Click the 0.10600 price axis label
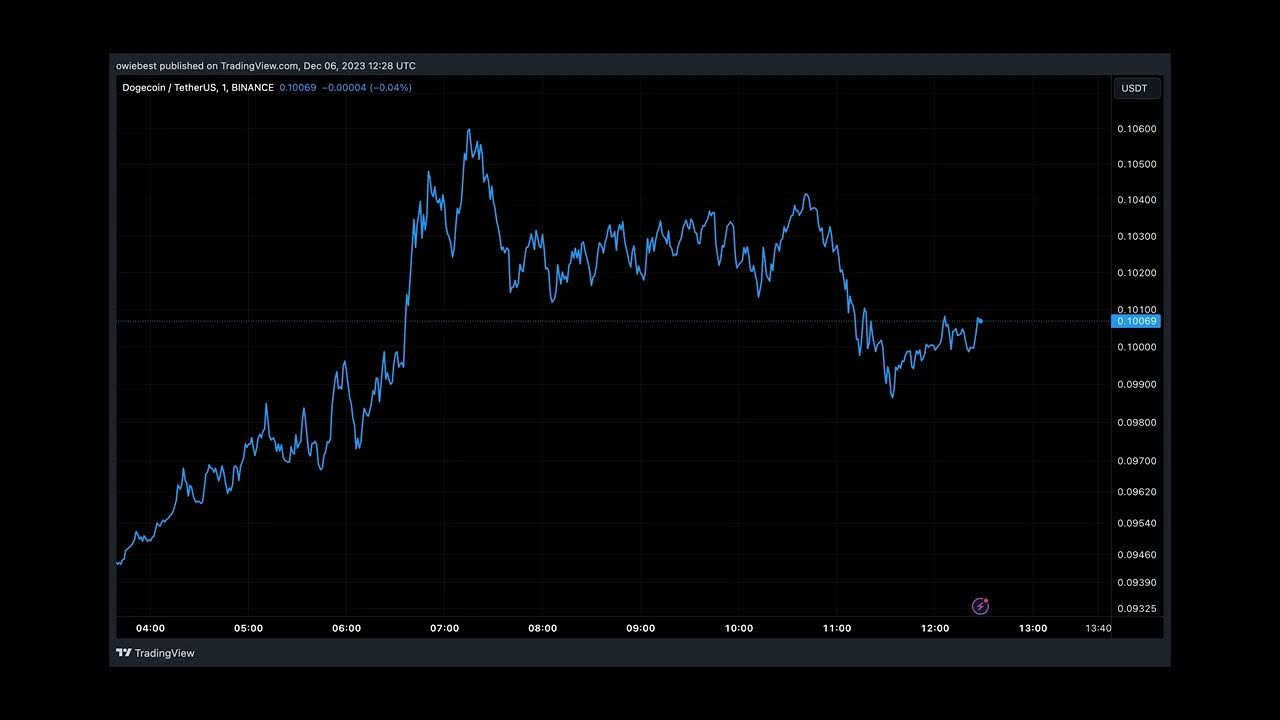The height and width of the screenshot is (720, 1280). (x=1136, y=129)
